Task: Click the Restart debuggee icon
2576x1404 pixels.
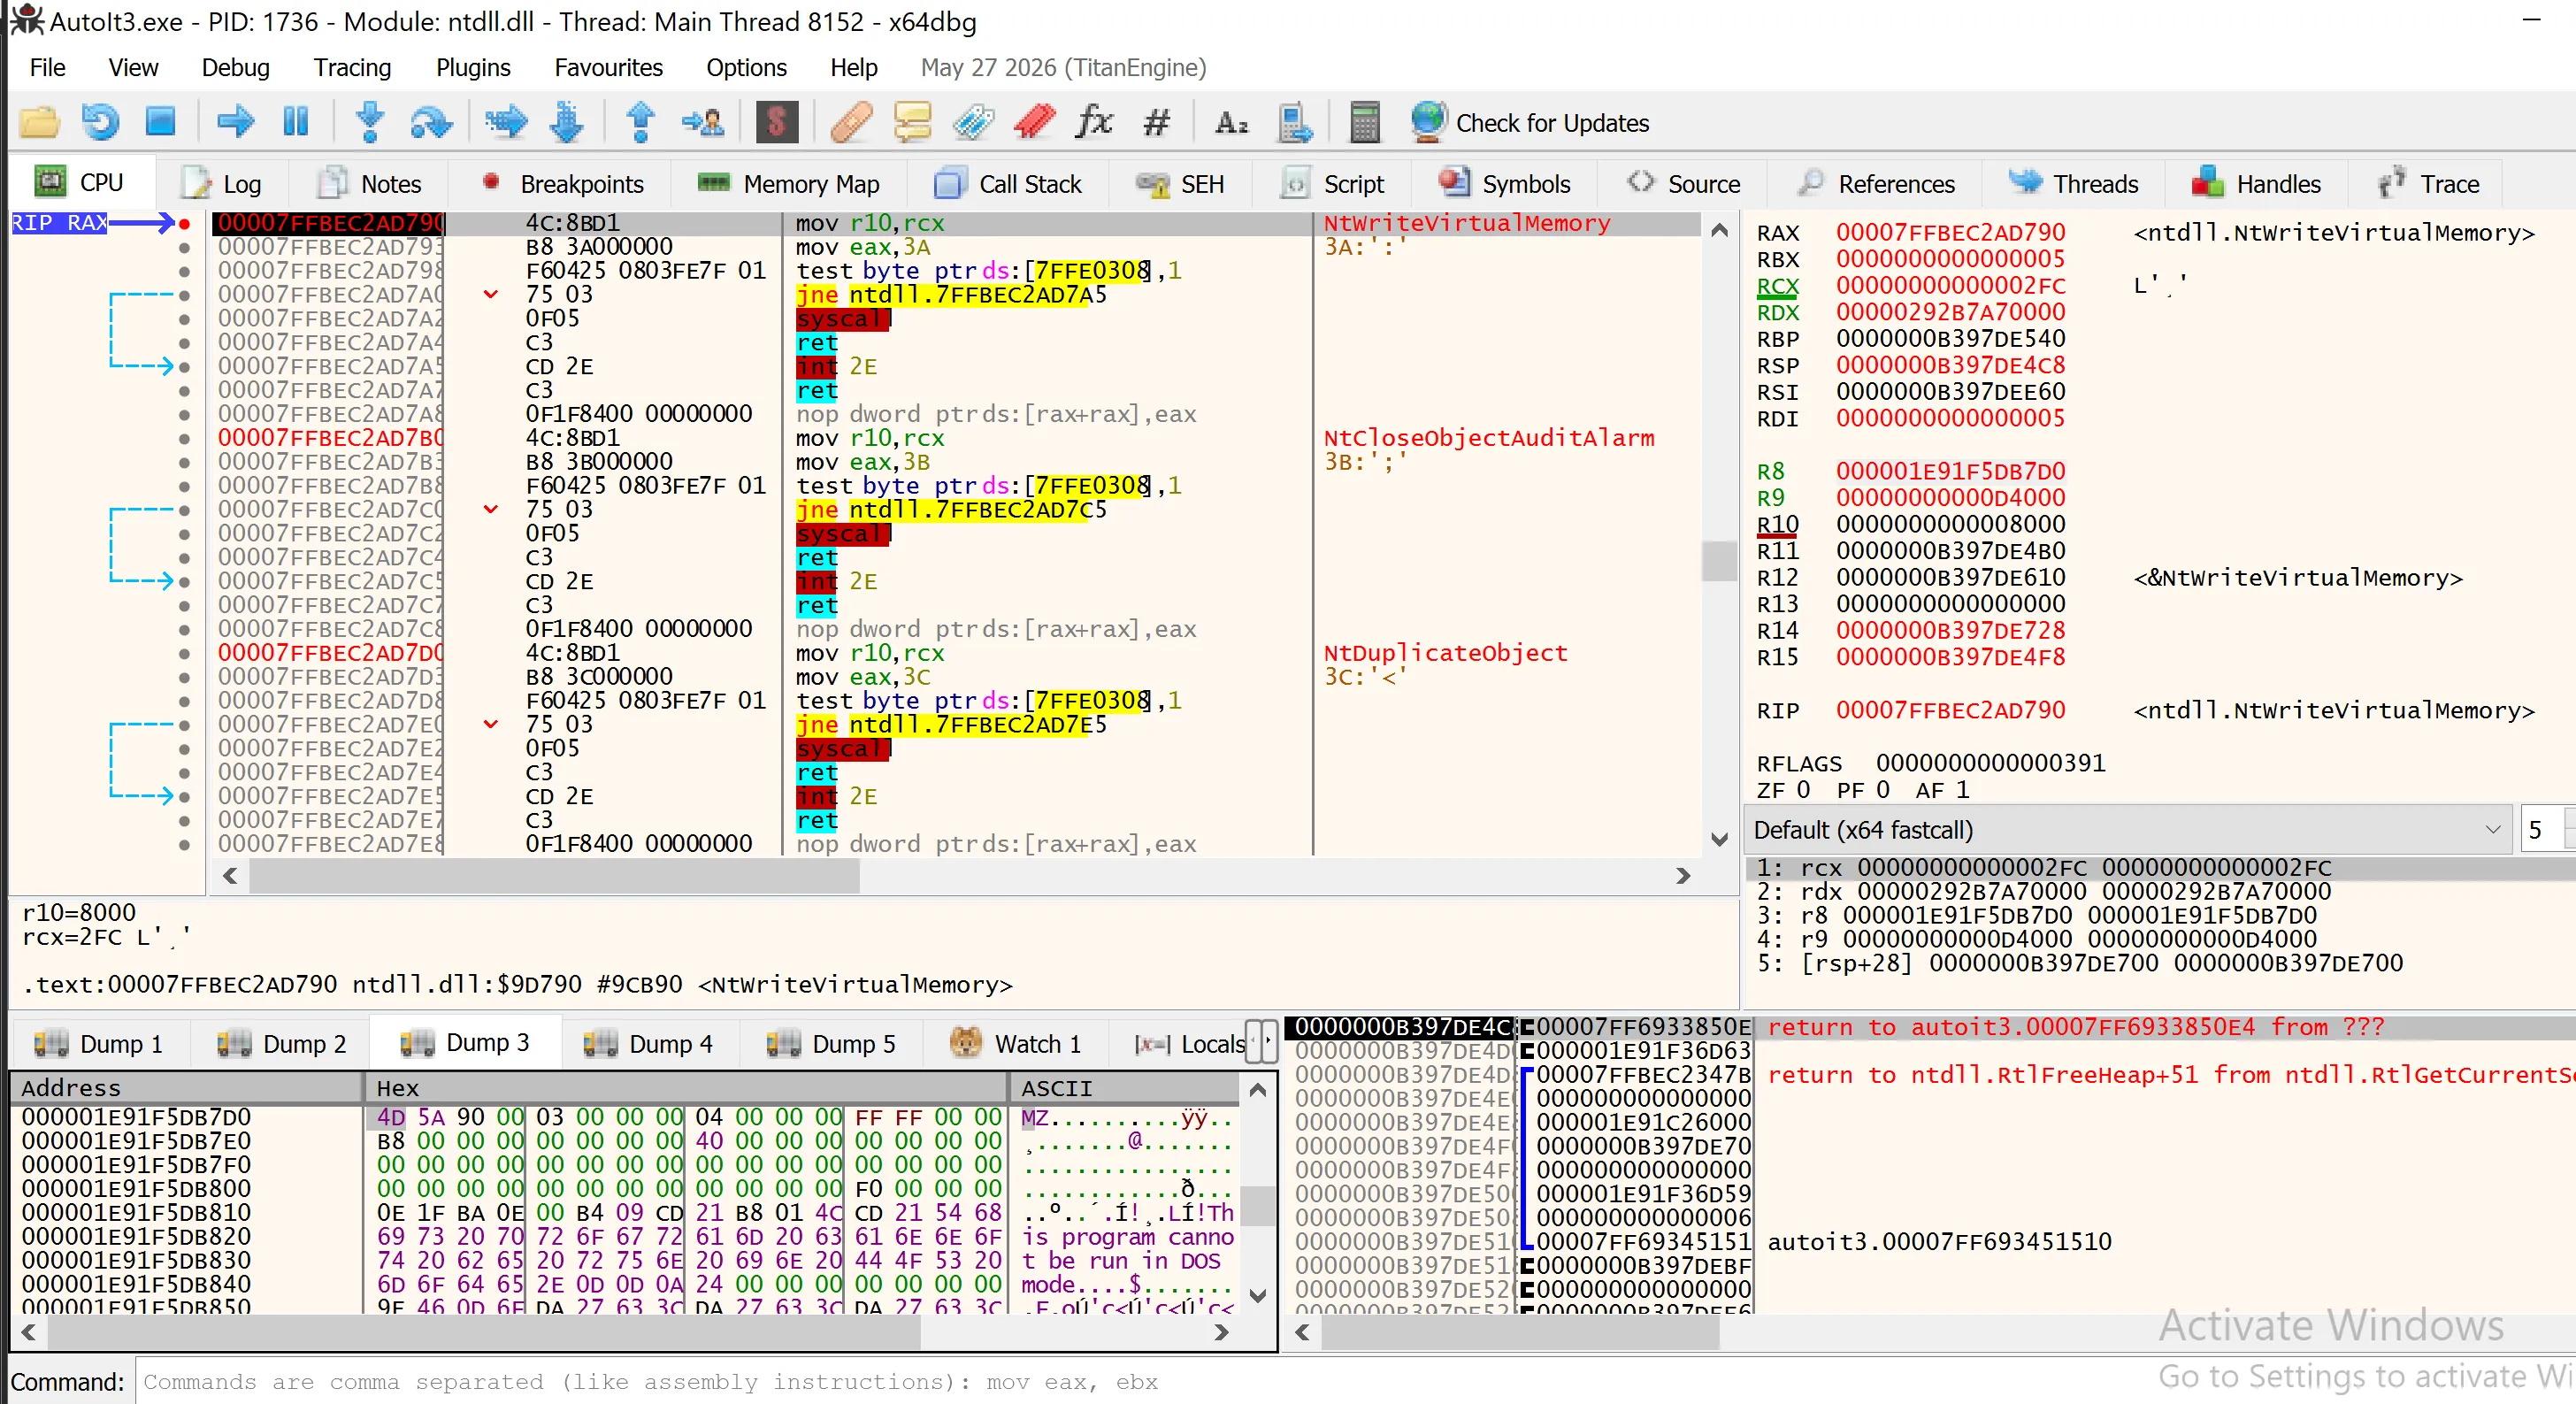Action: click(x=100, y=122)
